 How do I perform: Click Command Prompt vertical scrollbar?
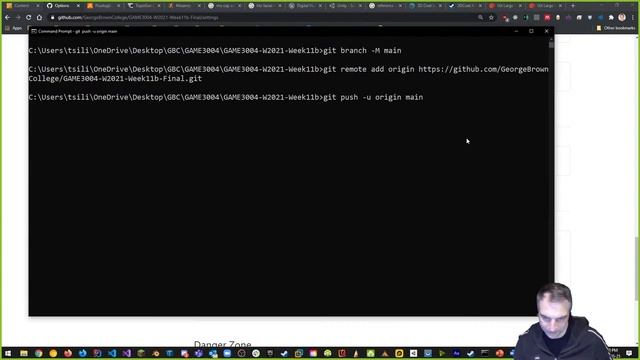click(x=551, y=177)
